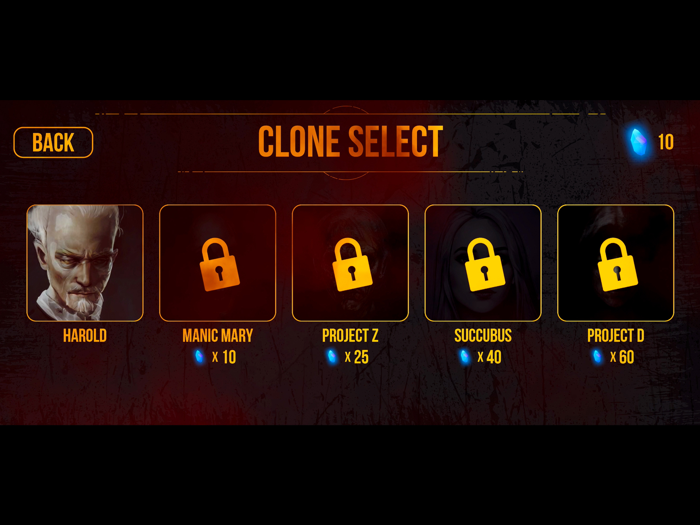The width and height of the screenshot is (700, 525).
Task: Tap the padlock on Succubus
Action: pos(485,264)
